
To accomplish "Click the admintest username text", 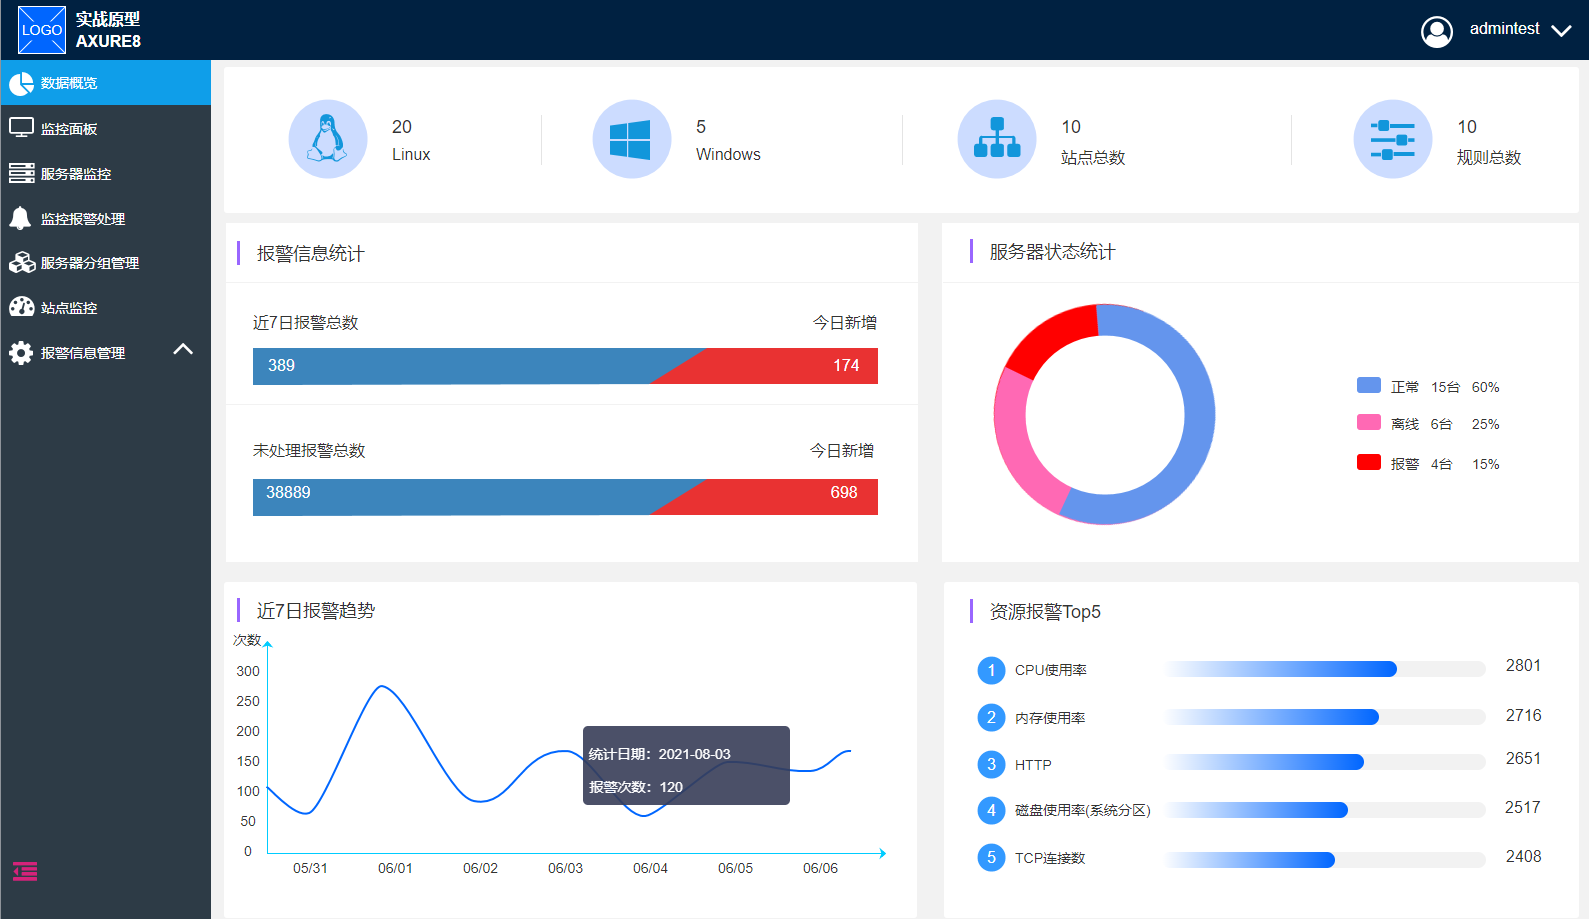I will point(1504,29).
